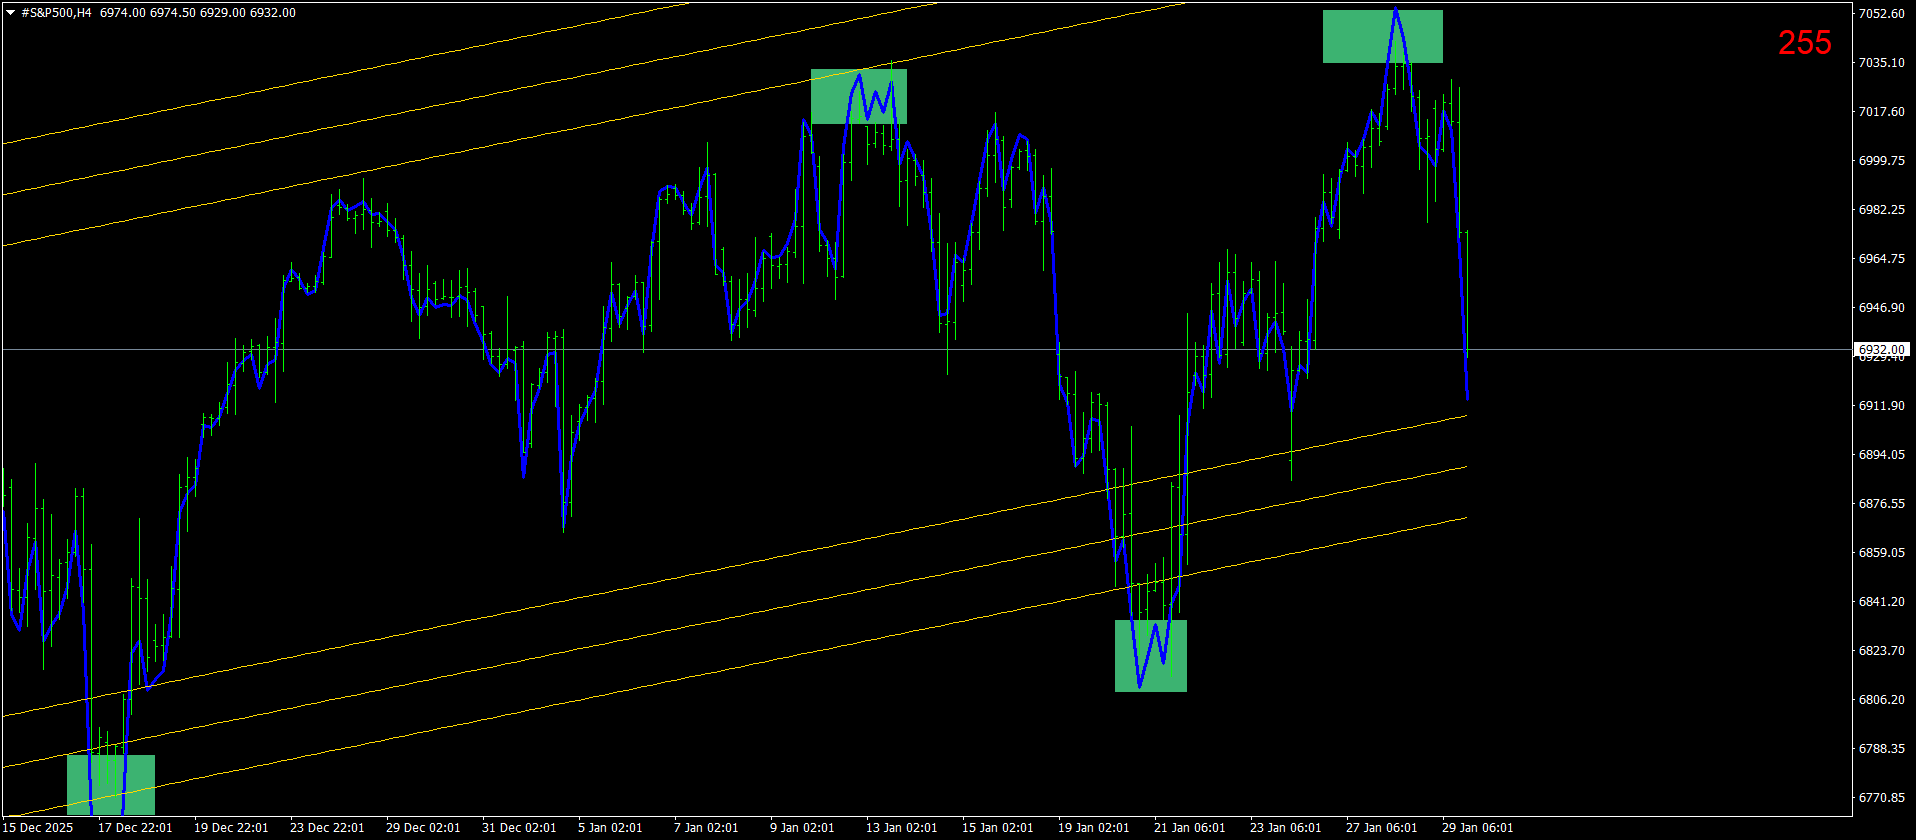Click the 7 Jan 02:01 time label
This screenshot has width=1916, height=840.
tap(706, 828)
